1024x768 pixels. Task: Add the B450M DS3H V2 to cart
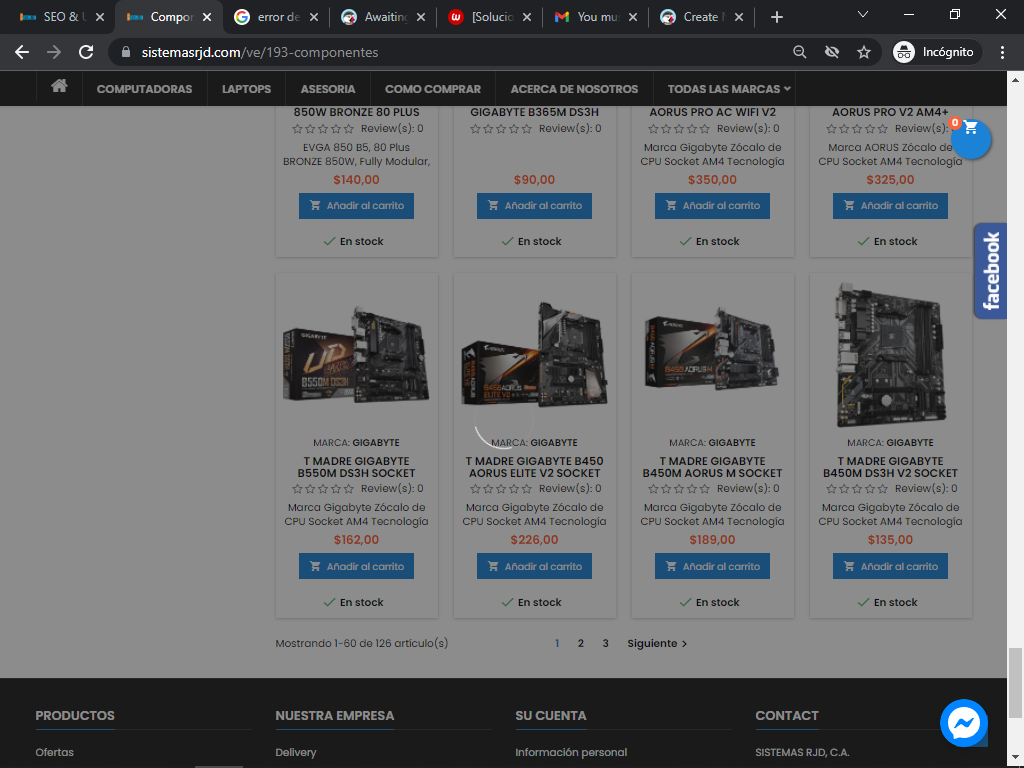coord(890,566)
